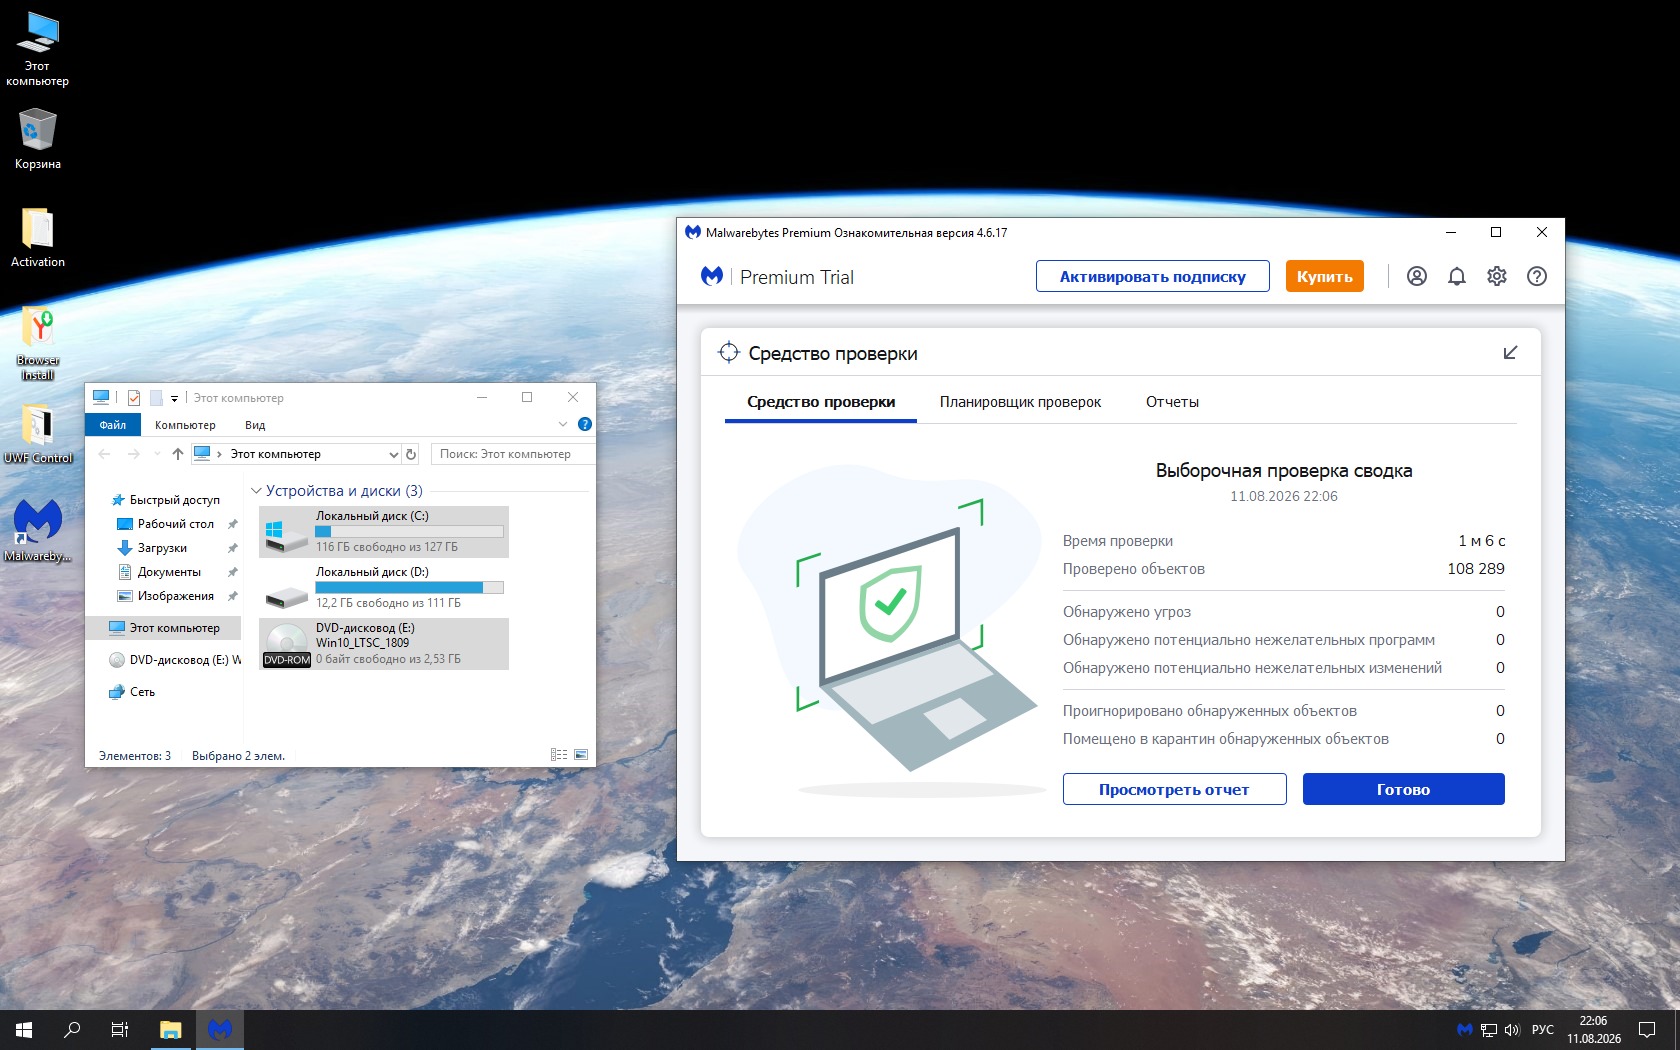
Task: Open the Quick Access Toolbar customize dropdown
Action: point(174,398)
